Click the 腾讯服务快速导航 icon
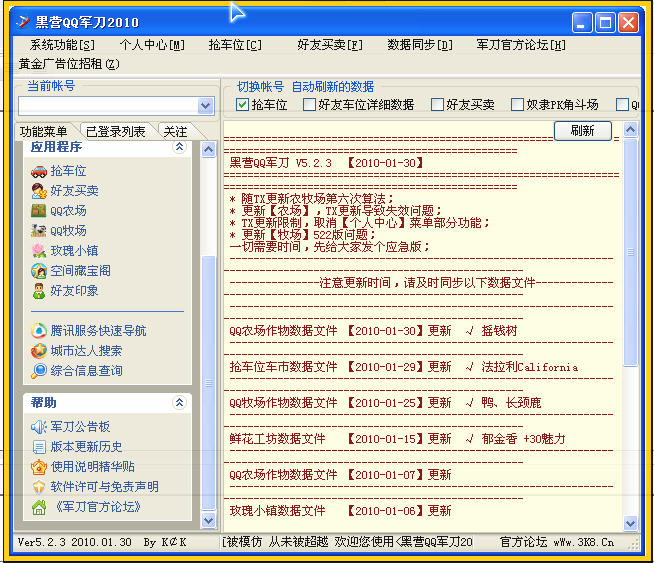Viewport: 654px width, 563px height. click(39, 331)
